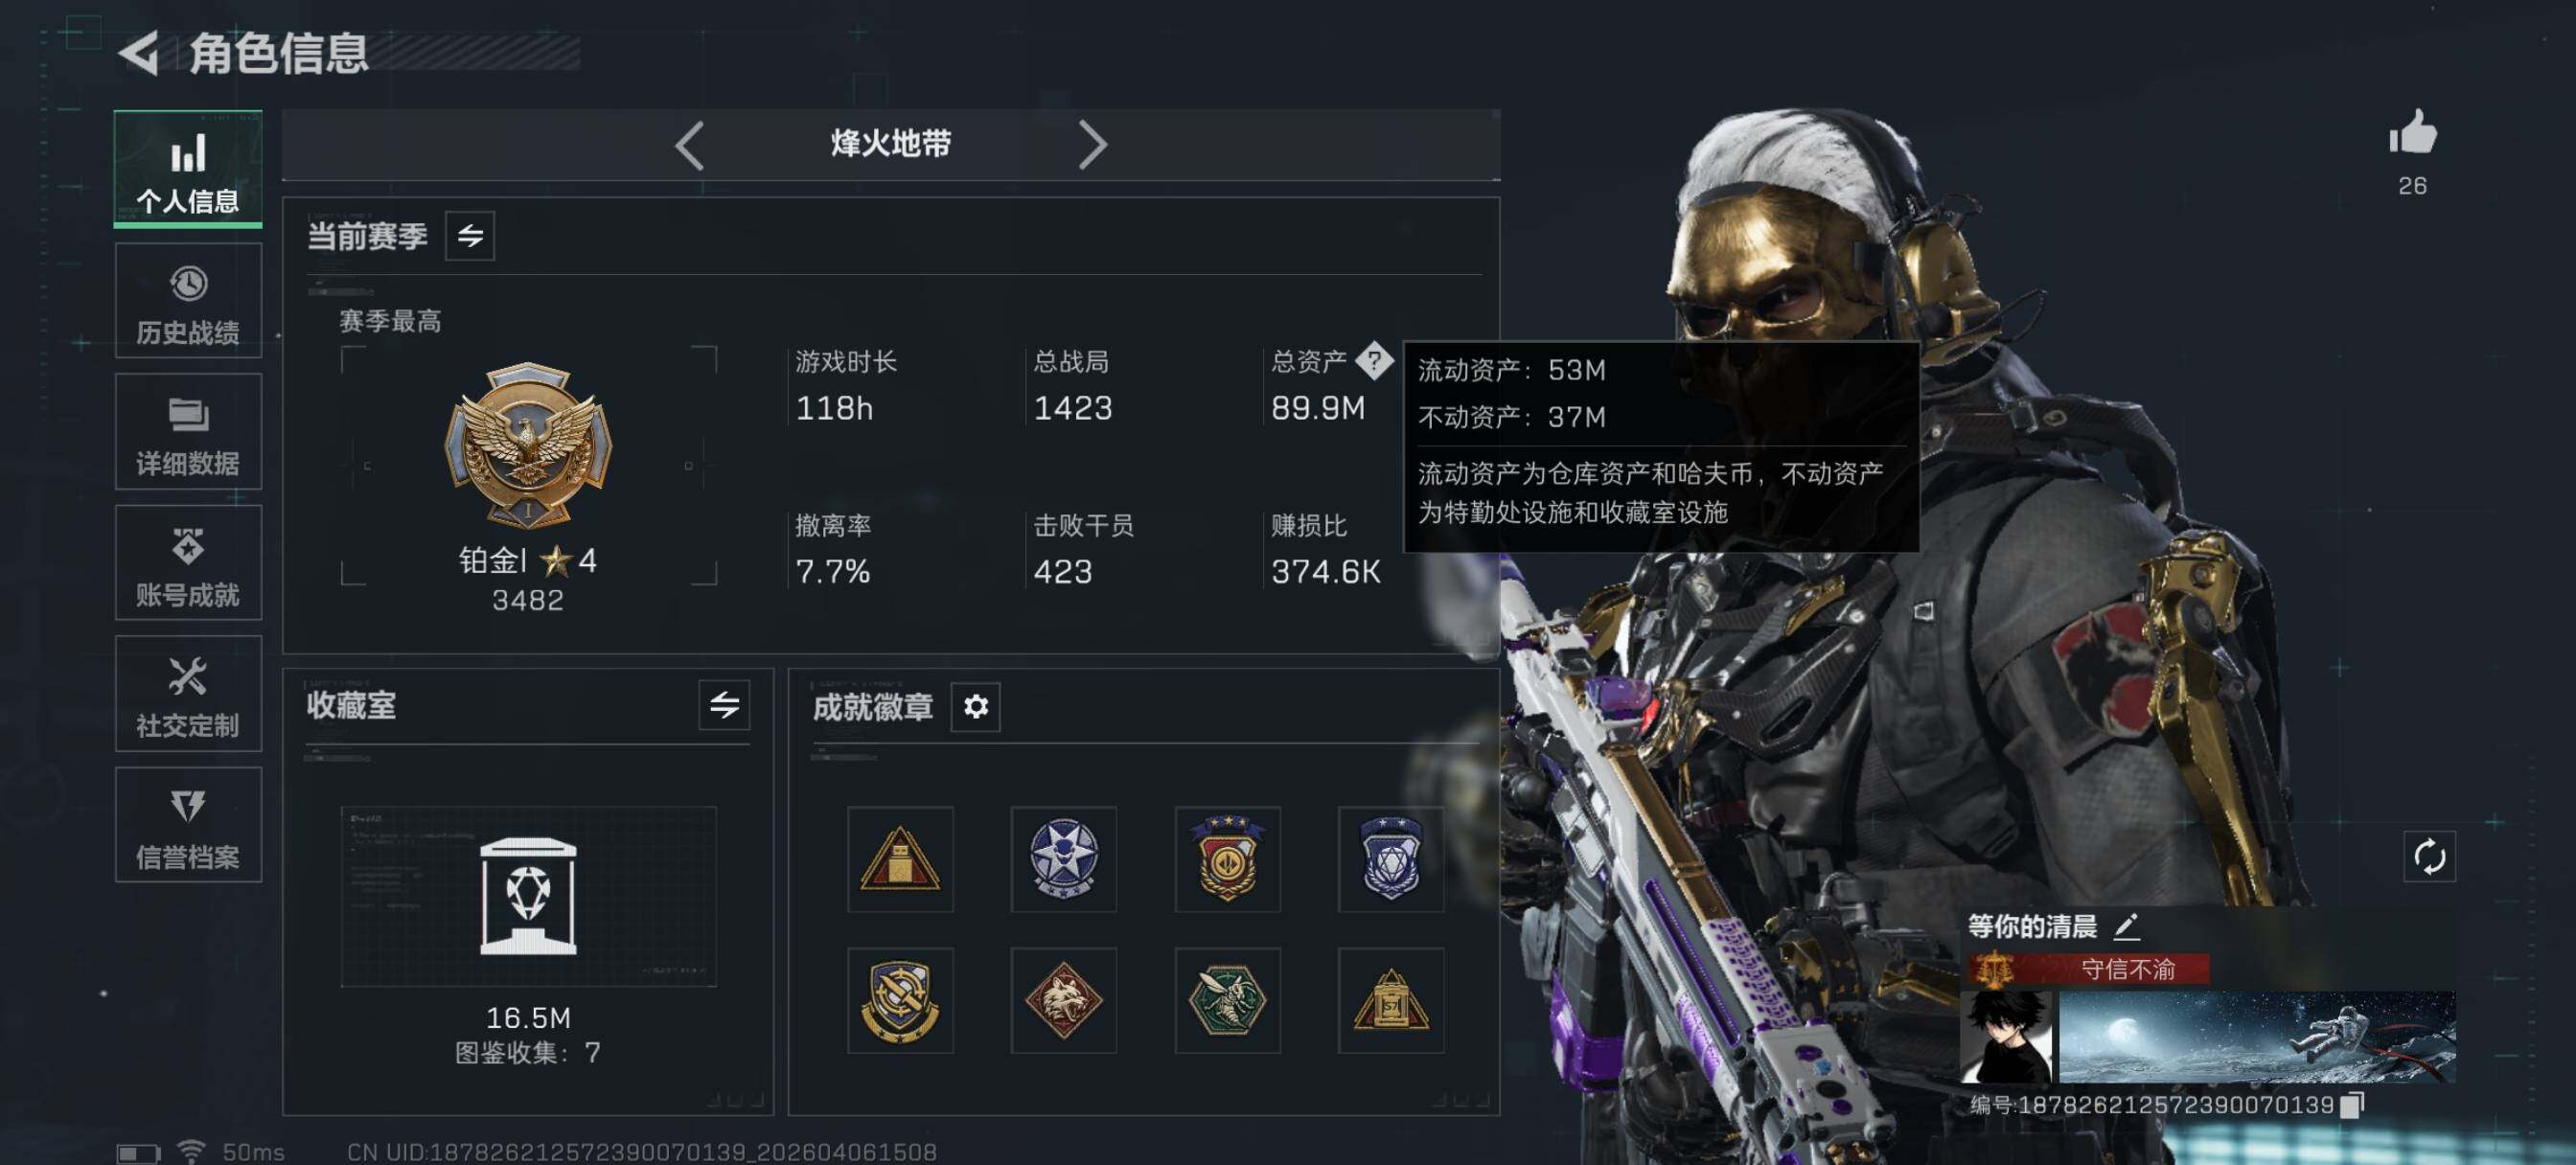Open the 详细数据 tab
The height and width of the screenshot is (1165, 2576).
click(x=188, y=432)
